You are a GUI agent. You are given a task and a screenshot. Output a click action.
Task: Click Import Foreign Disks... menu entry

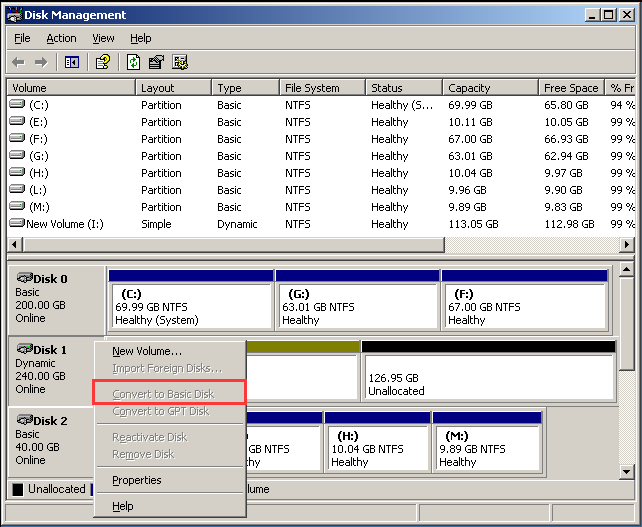pyautogui.click(x=170, y=369)
